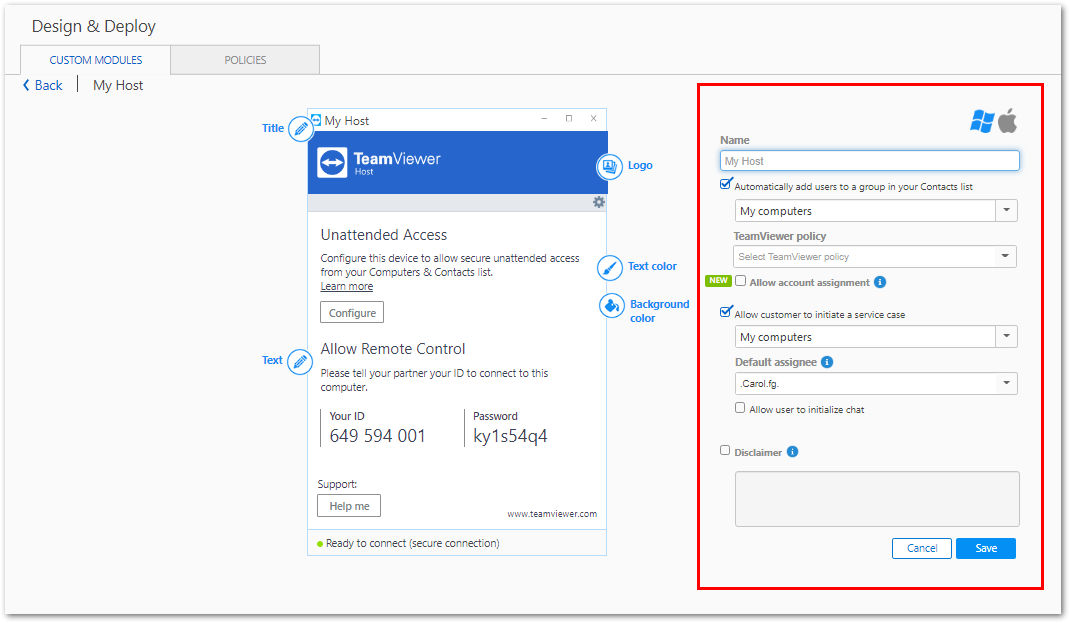Click the My Host breadcrumb text

point(118,85)
